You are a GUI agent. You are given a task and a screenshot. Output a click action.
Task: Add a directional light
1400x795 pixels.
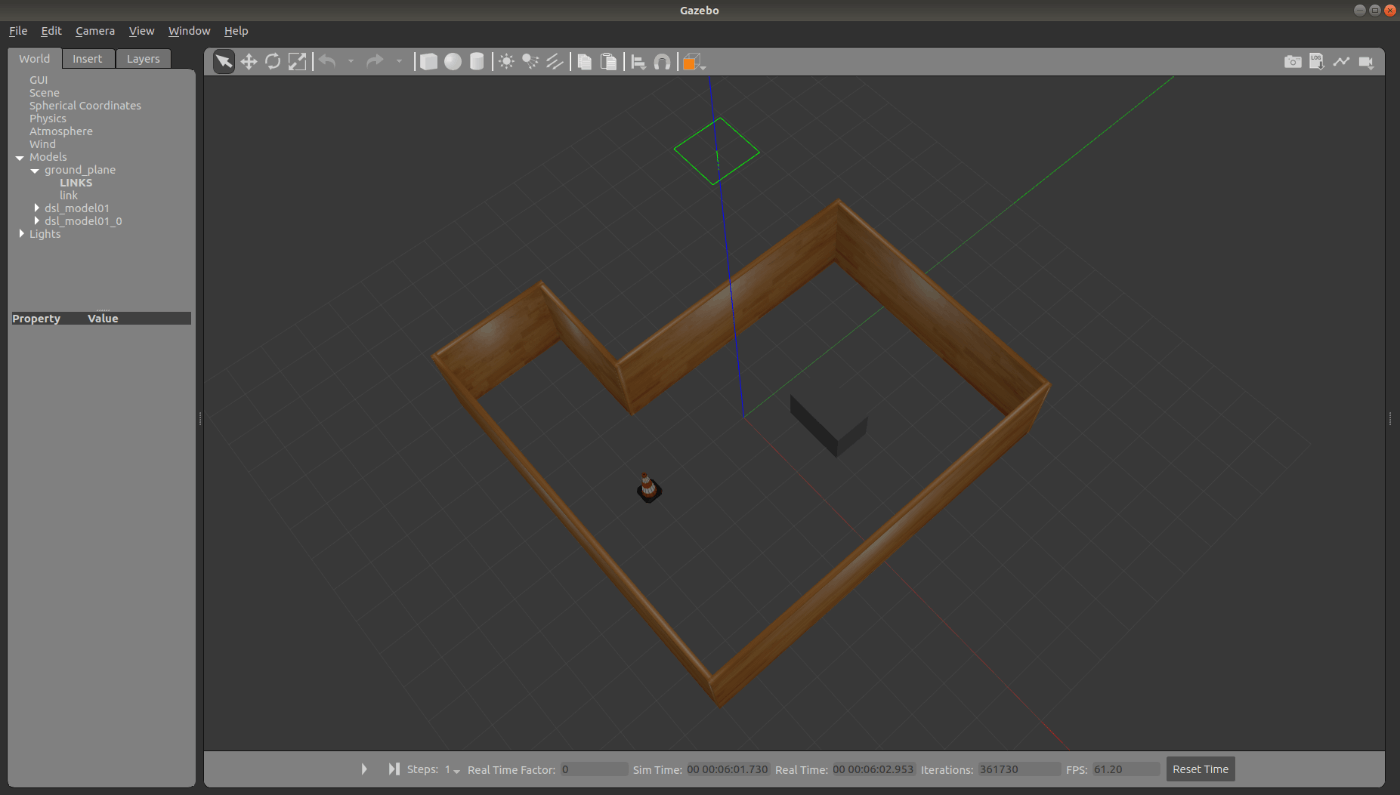pos(555,62)
